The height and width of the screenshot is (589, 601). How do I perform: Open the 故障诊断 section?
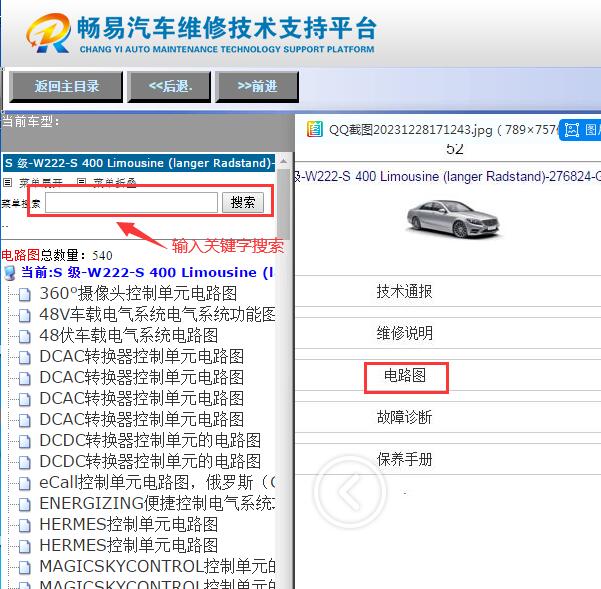click(x=404, y=417)
